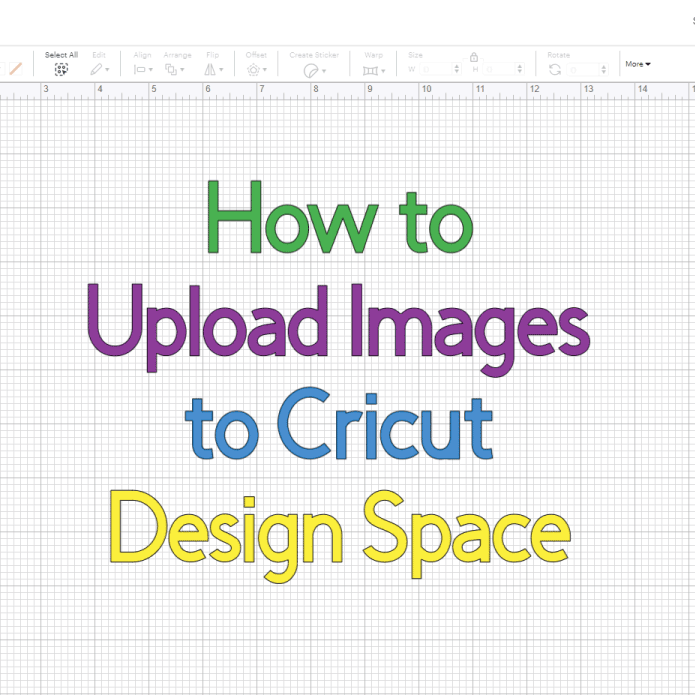Select the yellow 'Design Space' text

[340, 535]
